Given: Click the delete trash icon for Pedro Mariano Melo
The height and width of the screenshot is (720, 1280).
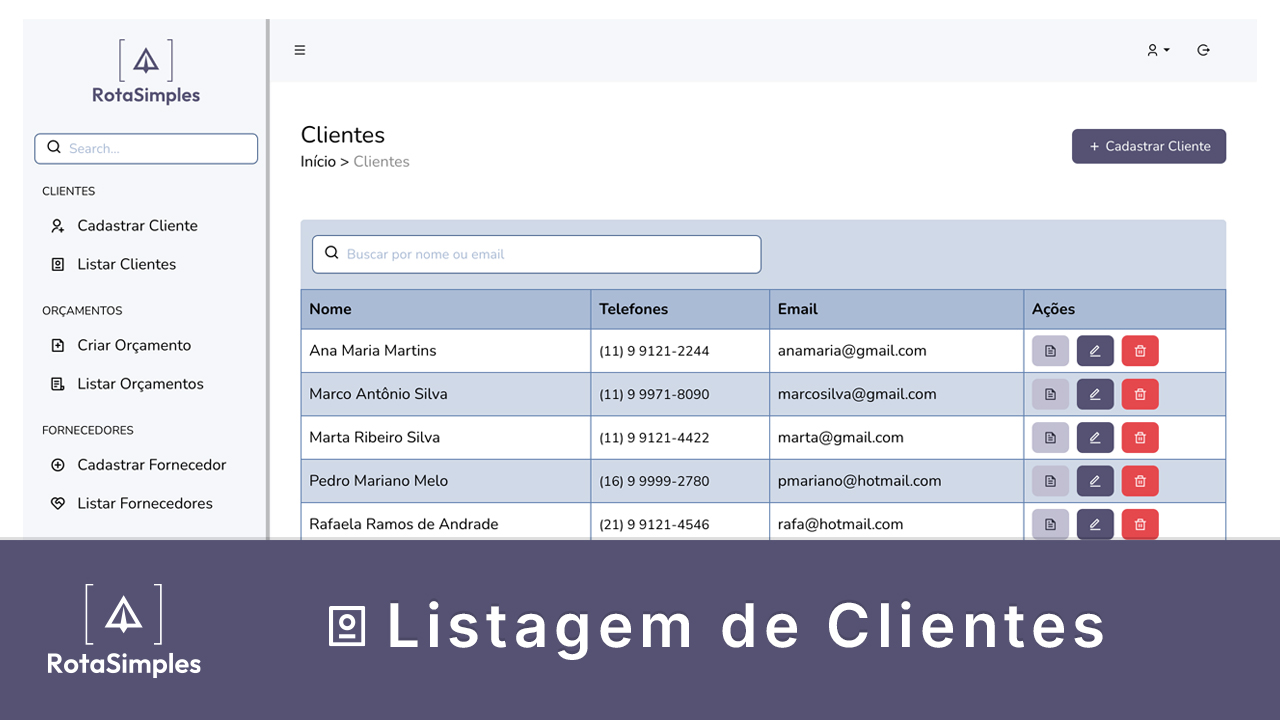Looking at the screenshot, I should [x=1140, y=481].
